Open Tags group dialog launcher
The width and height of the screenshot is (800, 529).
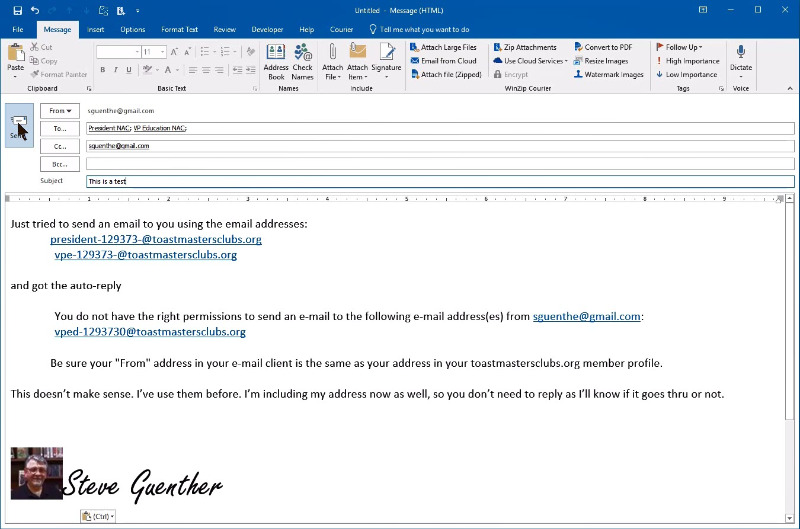pos(721,89)
